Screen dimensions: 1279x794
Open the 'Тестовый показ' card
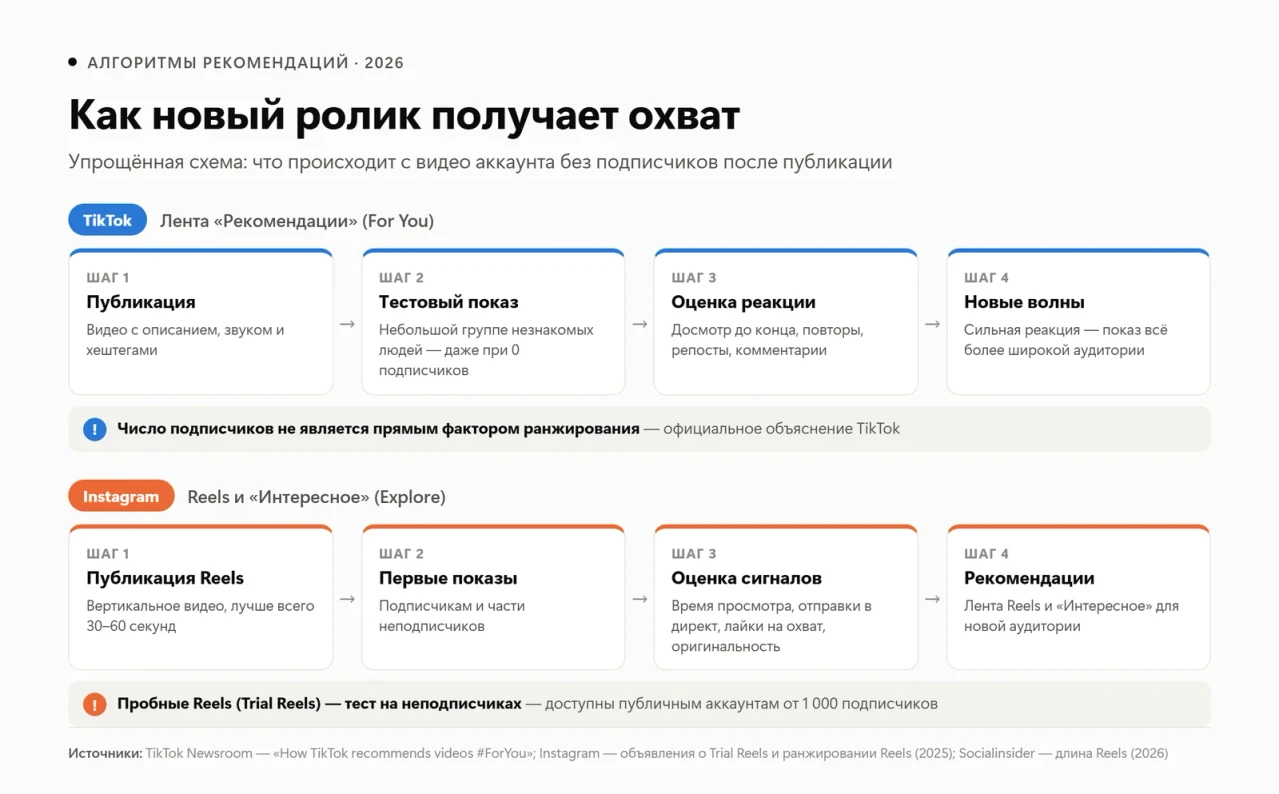click(x=493, y=322)
